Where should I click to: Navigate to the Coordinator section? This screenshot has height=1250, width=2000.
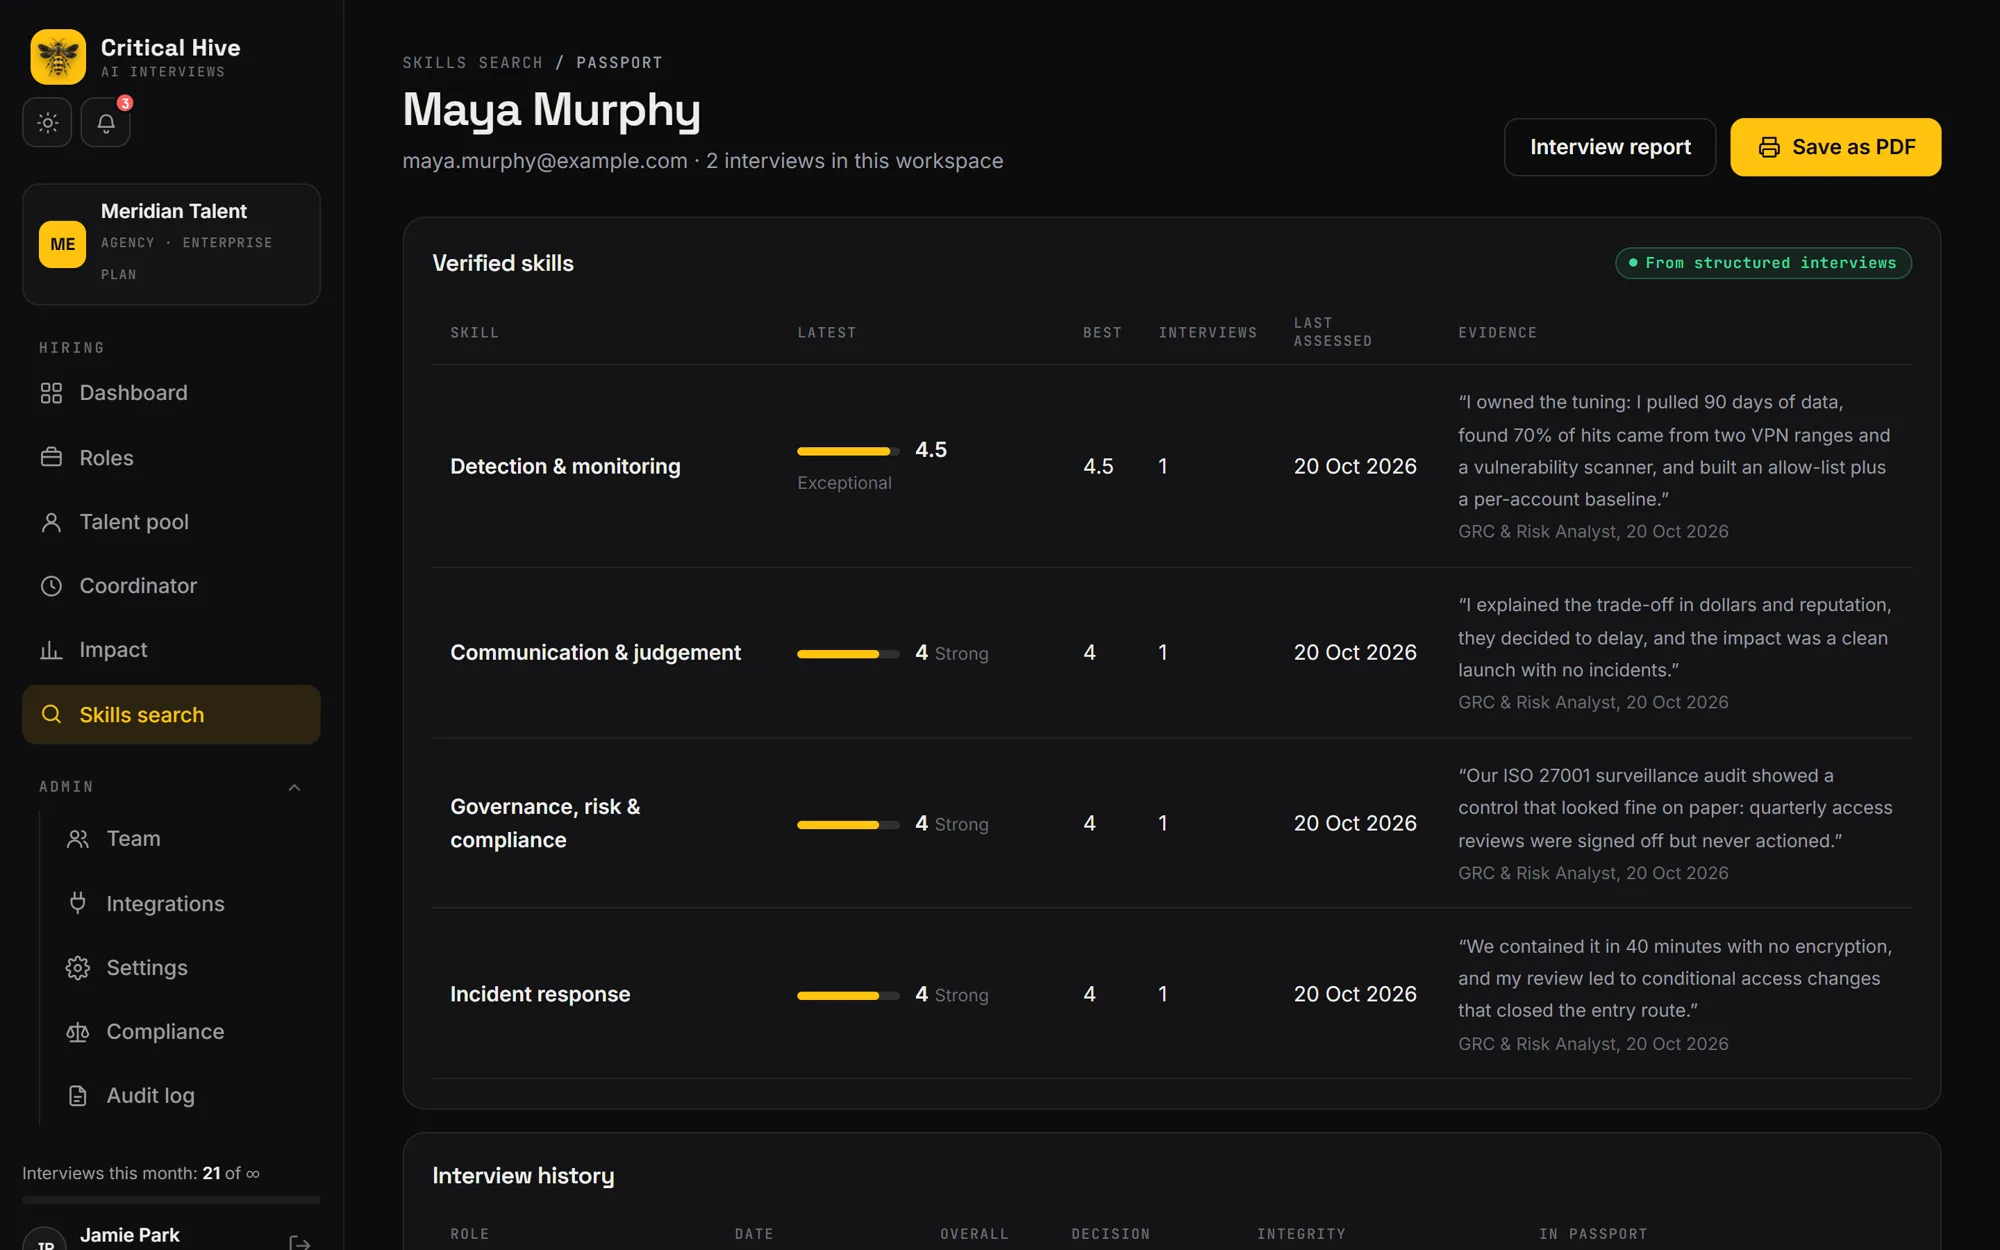pyautogui.click(x=171, y=586)
